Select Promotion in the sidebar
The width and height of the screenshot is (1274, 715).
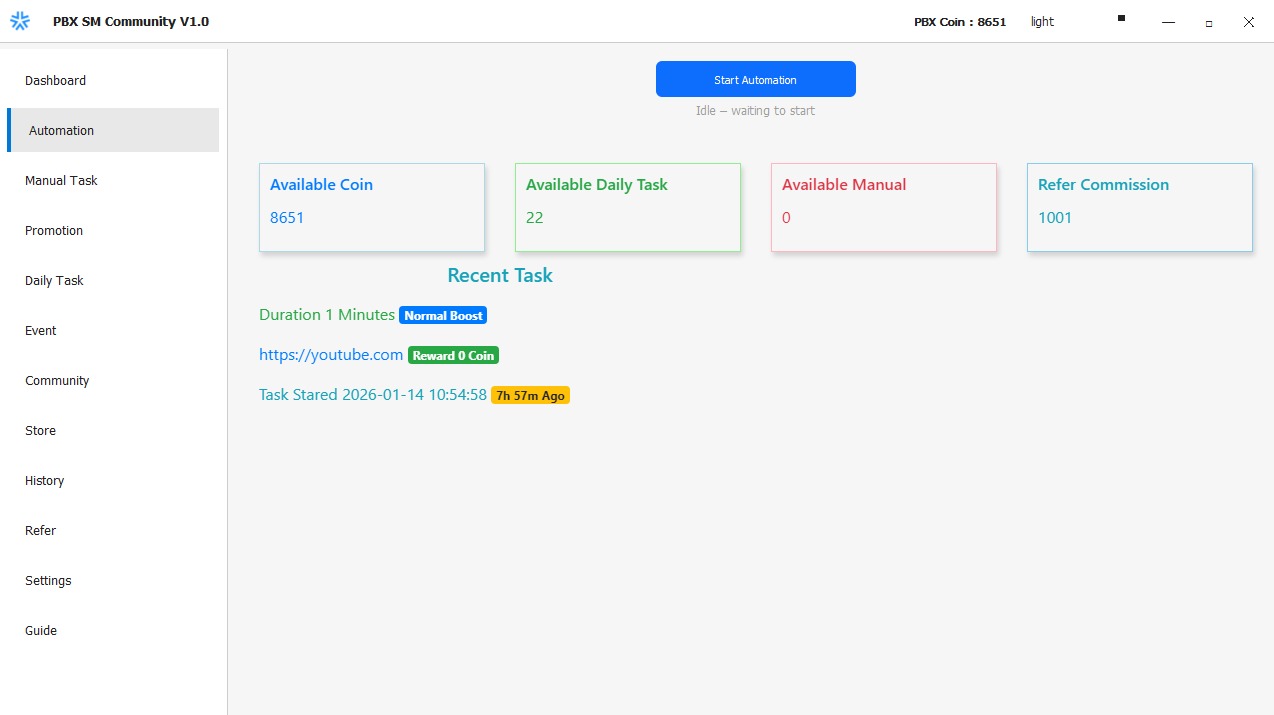click(x=54, y=230)
